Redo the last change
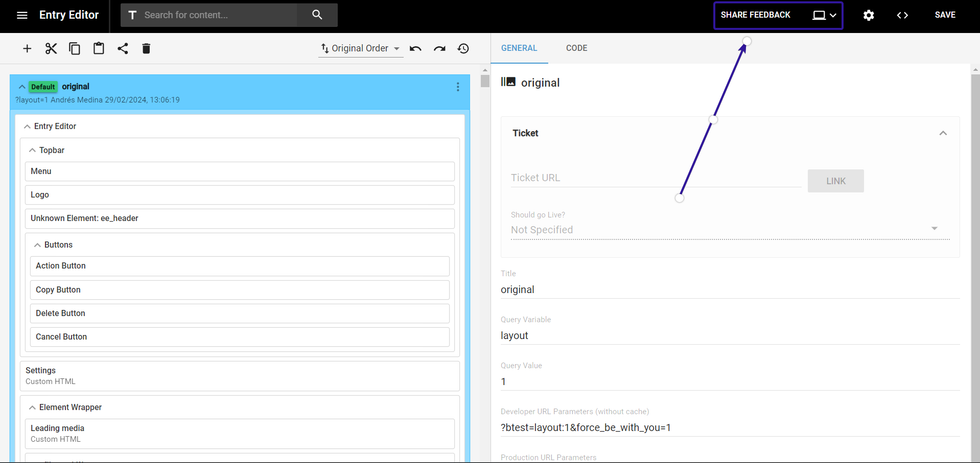 tap(439, 49)
